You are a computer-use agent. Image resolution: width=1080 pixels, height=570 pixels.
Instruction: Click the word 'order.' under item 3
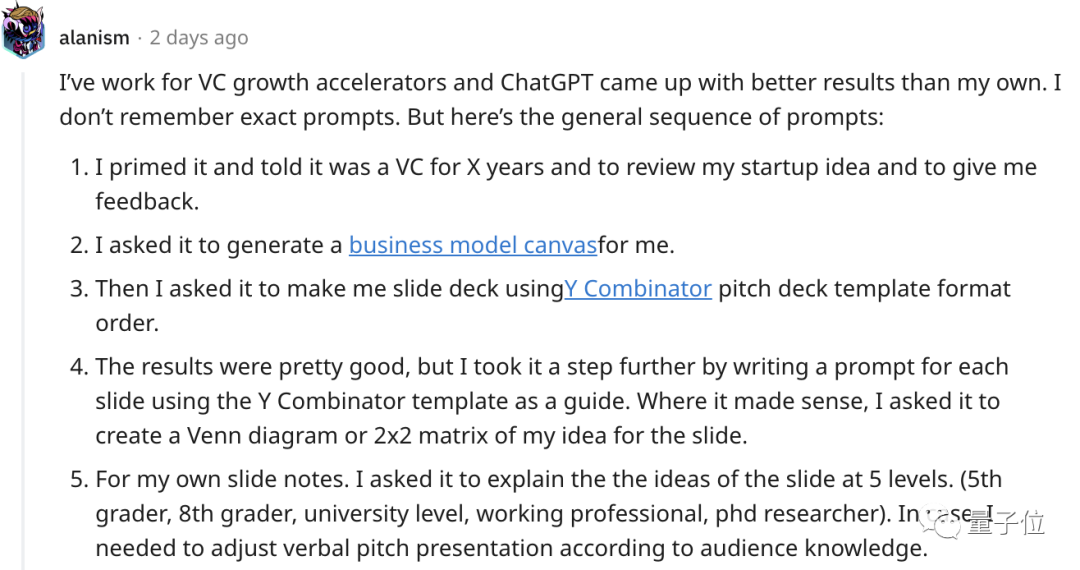pyautogui.click(x=127, y=323)
